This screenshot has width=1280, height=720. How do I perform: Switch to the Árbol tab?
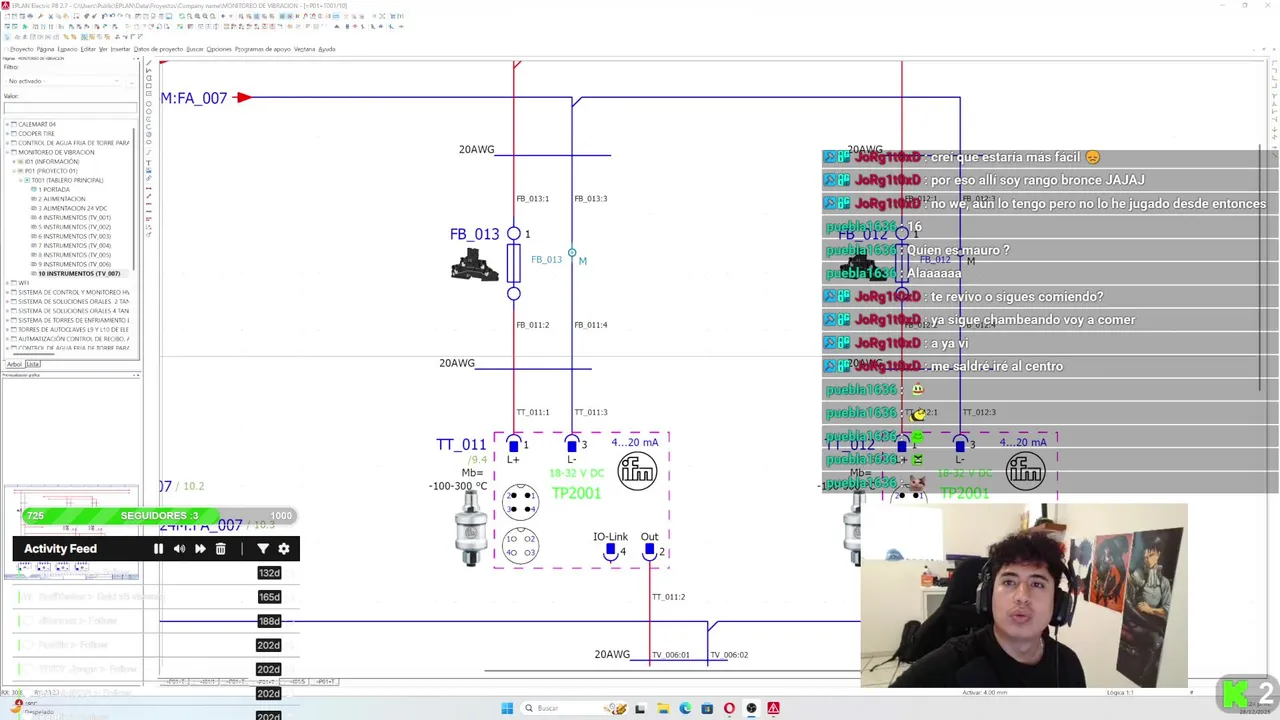coord(14,364)
